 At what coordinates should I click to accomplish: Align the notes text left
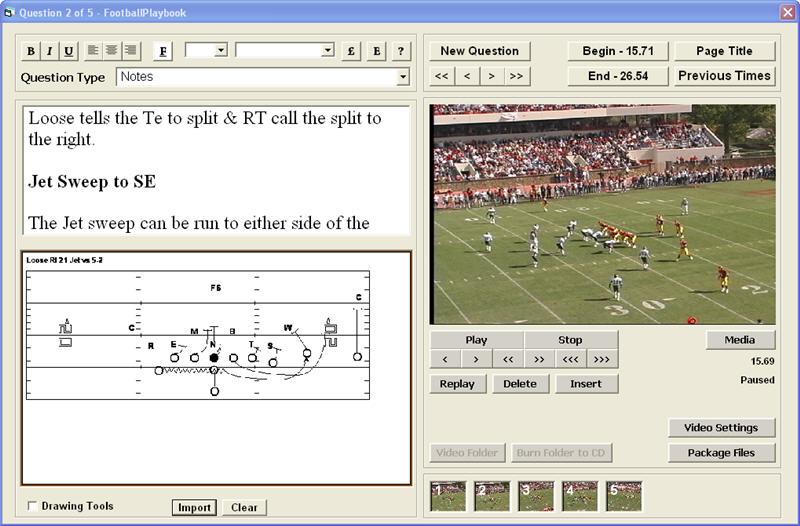[94, 51]
